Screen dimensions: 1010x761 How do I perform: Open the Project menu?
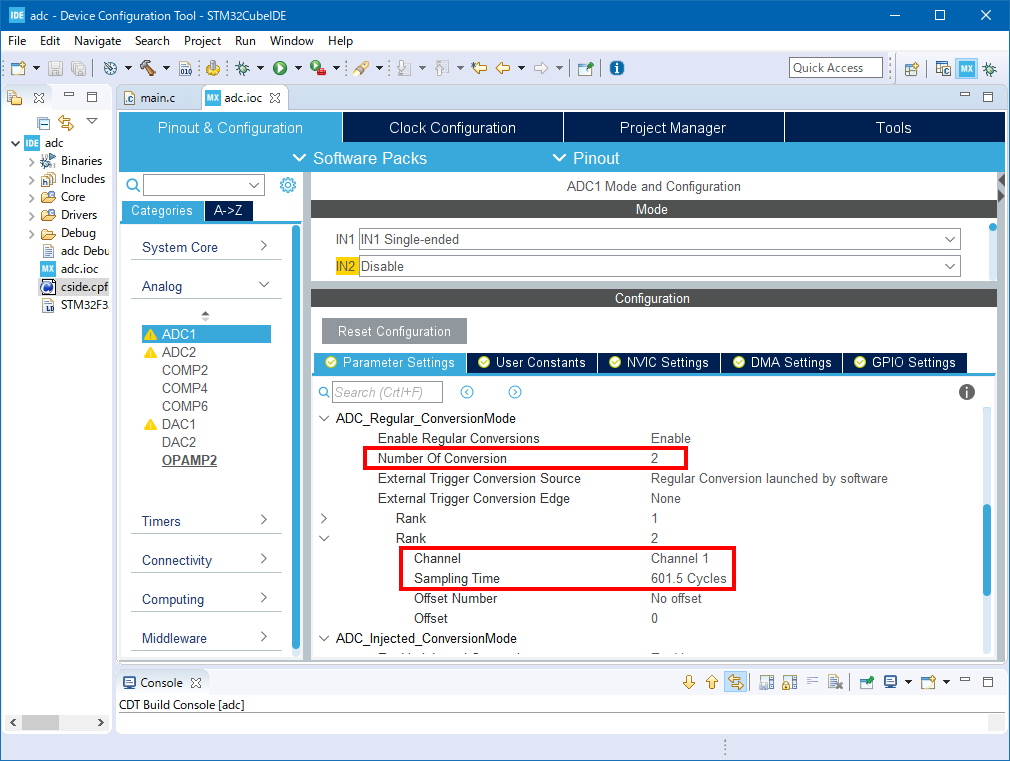202,41
